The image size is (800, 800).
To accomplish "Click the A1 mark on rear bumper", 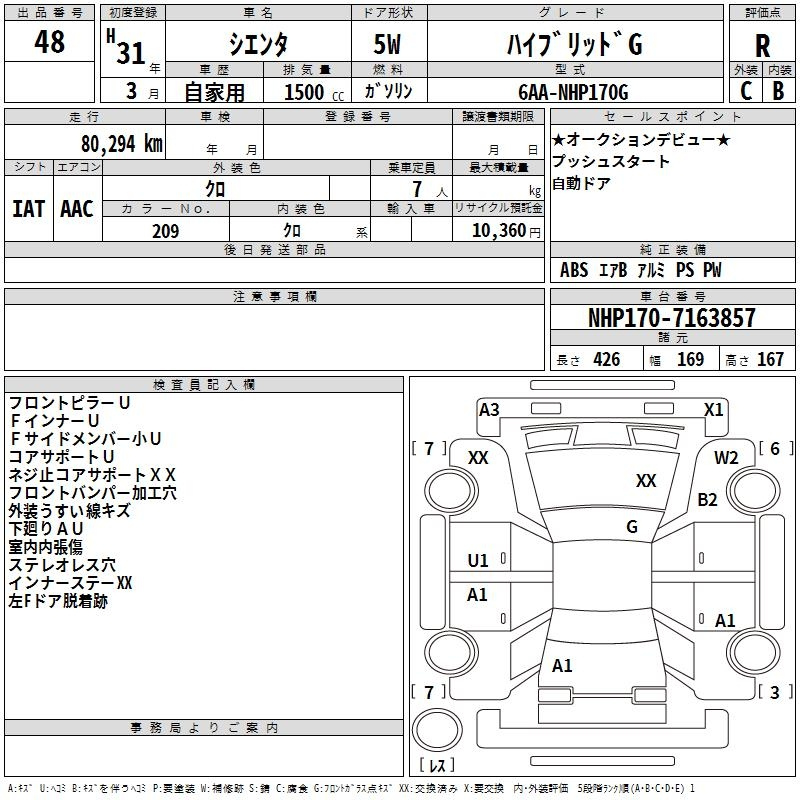I will [562, 666].
